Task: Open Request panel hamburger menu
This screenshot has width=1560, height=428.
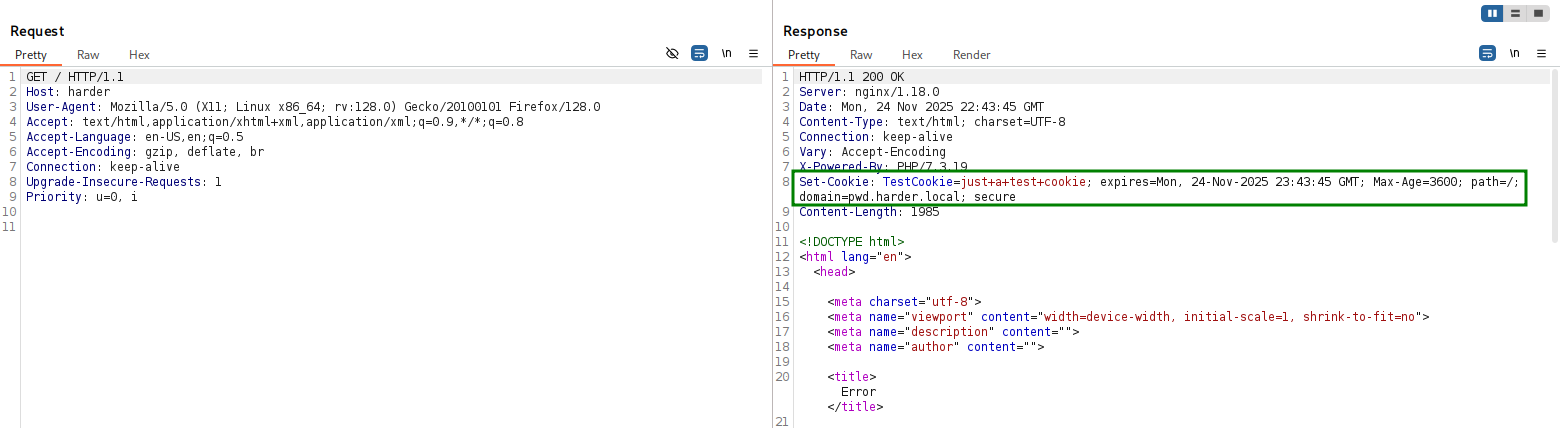Action: click(753, 54)
